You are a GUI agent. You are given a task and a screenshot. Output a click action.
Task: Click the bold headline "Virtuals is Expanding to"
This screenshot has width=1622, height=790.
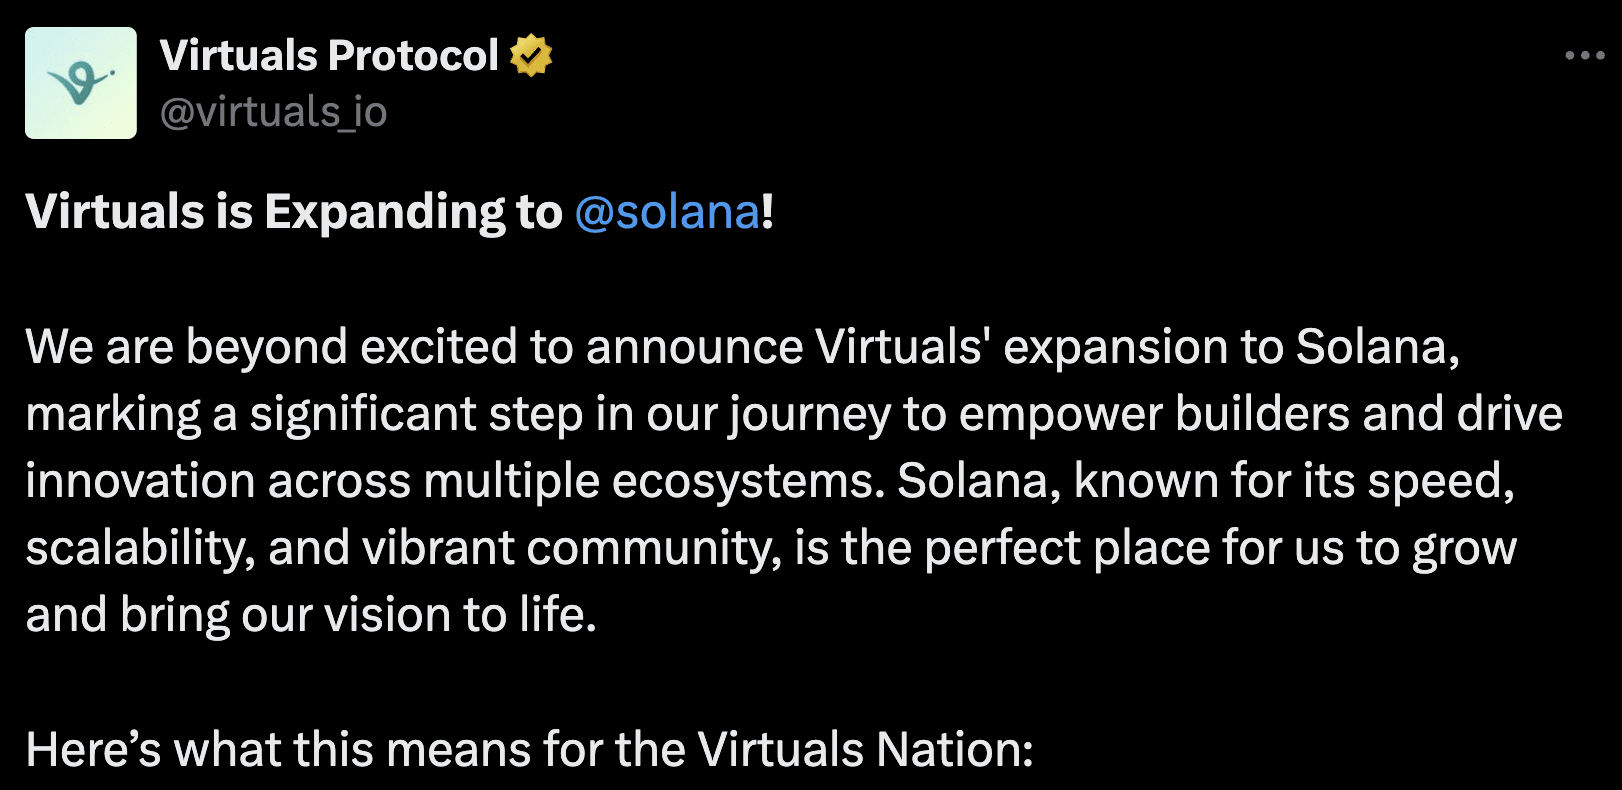coord(294,212)
